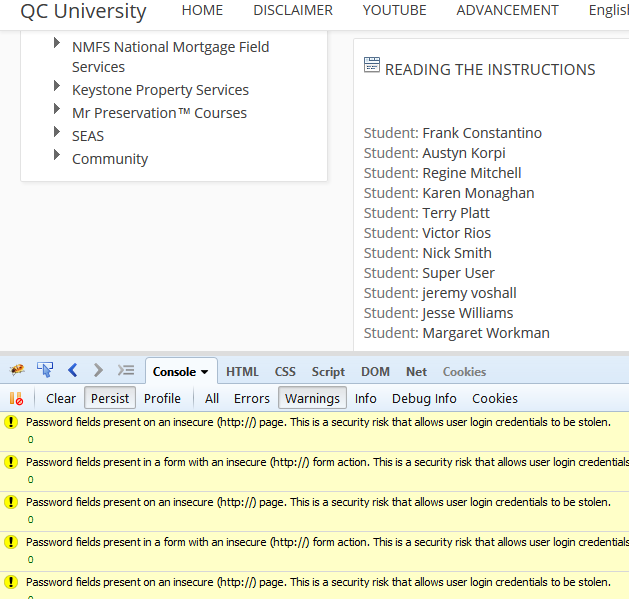629x599 pixels.
Task: Open READING THE INSTRUCTIONS heading link
Action: [x=490, y=69]
